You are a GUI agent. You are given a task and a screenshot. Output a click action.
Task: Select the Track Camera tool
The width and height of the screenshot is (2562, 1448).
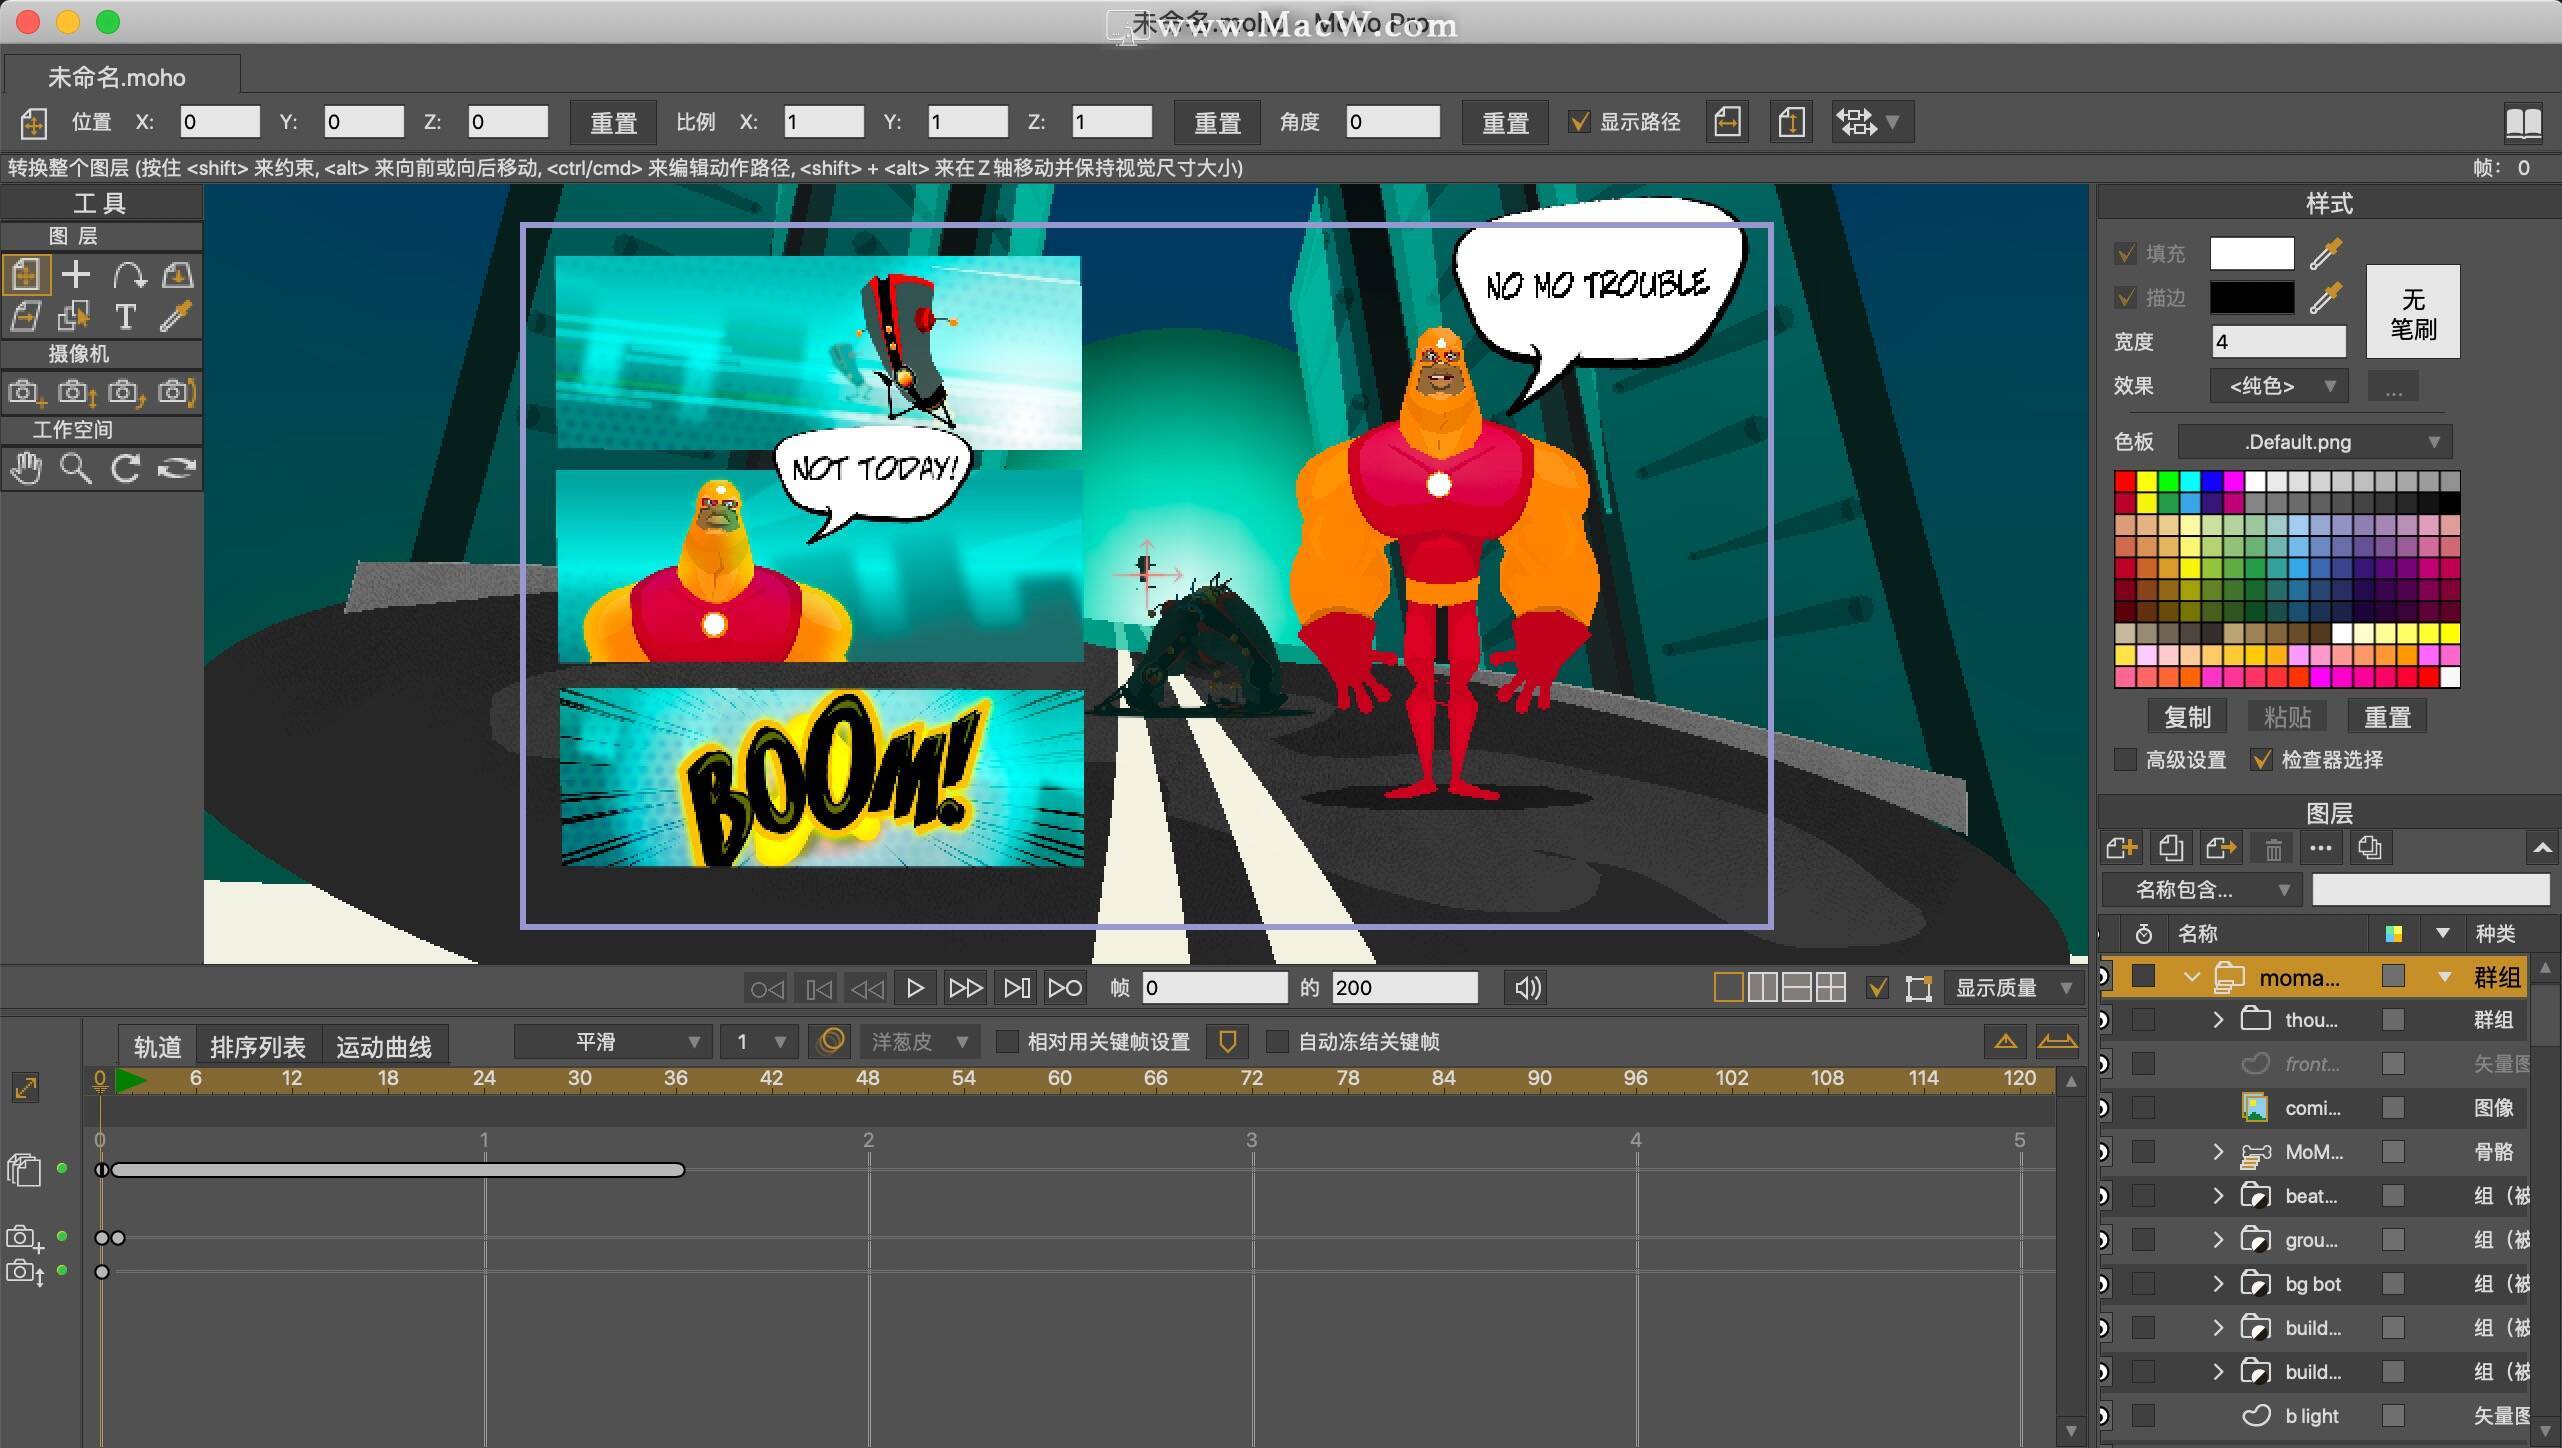27,392
